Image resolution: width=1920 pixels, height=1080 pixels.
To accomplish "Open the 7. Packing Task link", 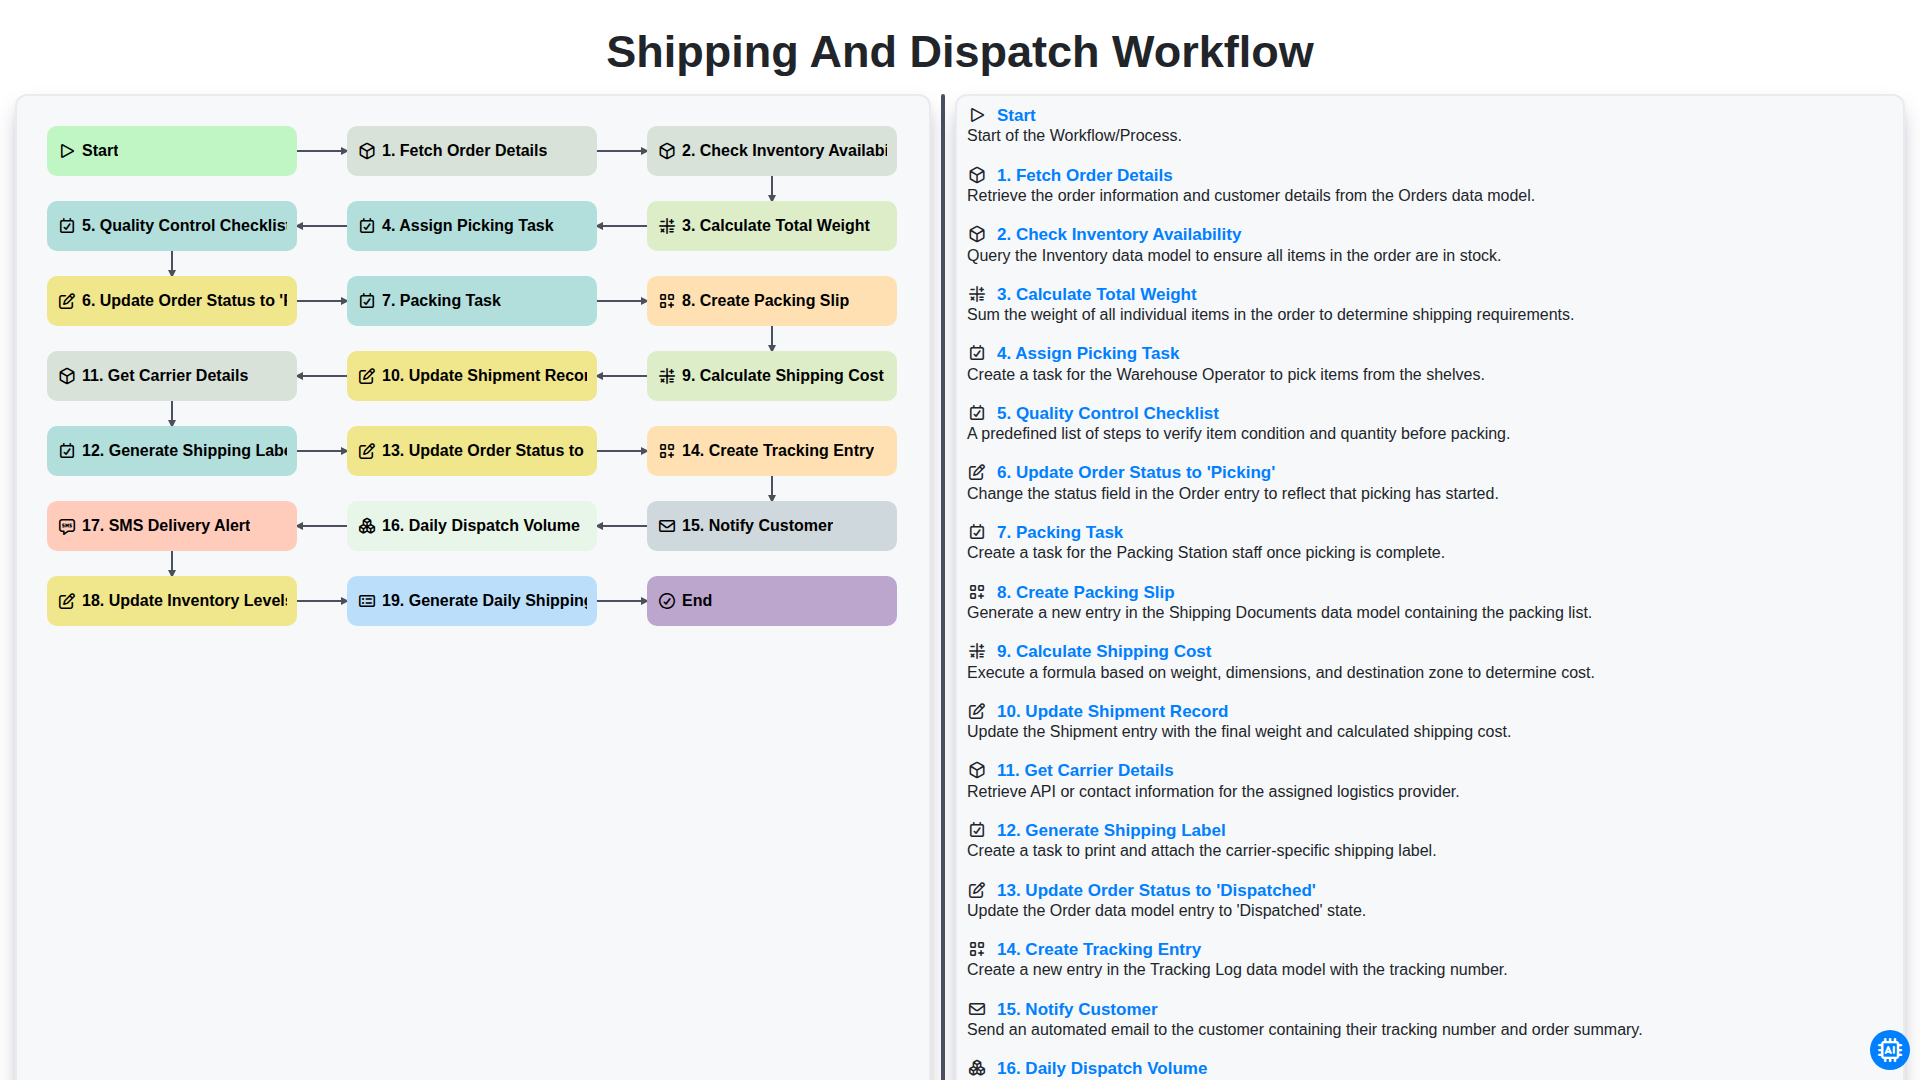I will 1060,532.
